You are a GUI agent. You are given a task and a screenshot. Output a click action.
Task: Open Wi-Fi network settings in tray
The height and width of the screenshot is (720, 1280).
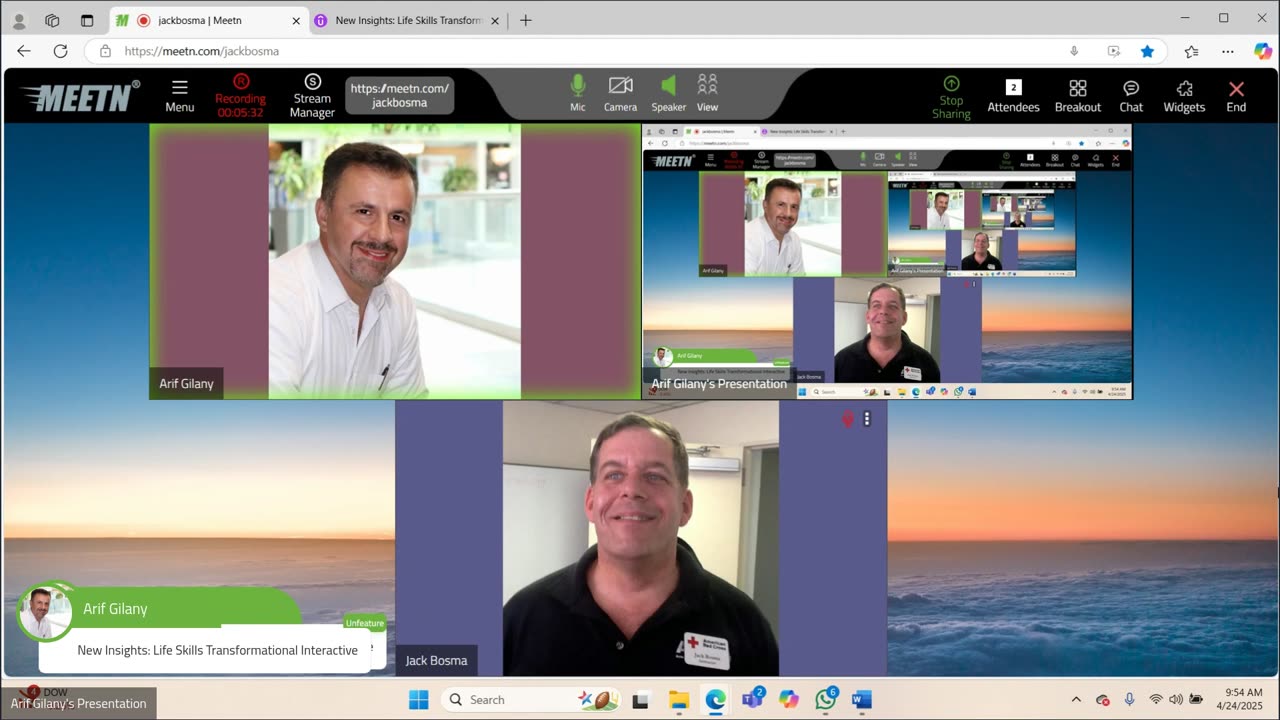[1156, 699]
